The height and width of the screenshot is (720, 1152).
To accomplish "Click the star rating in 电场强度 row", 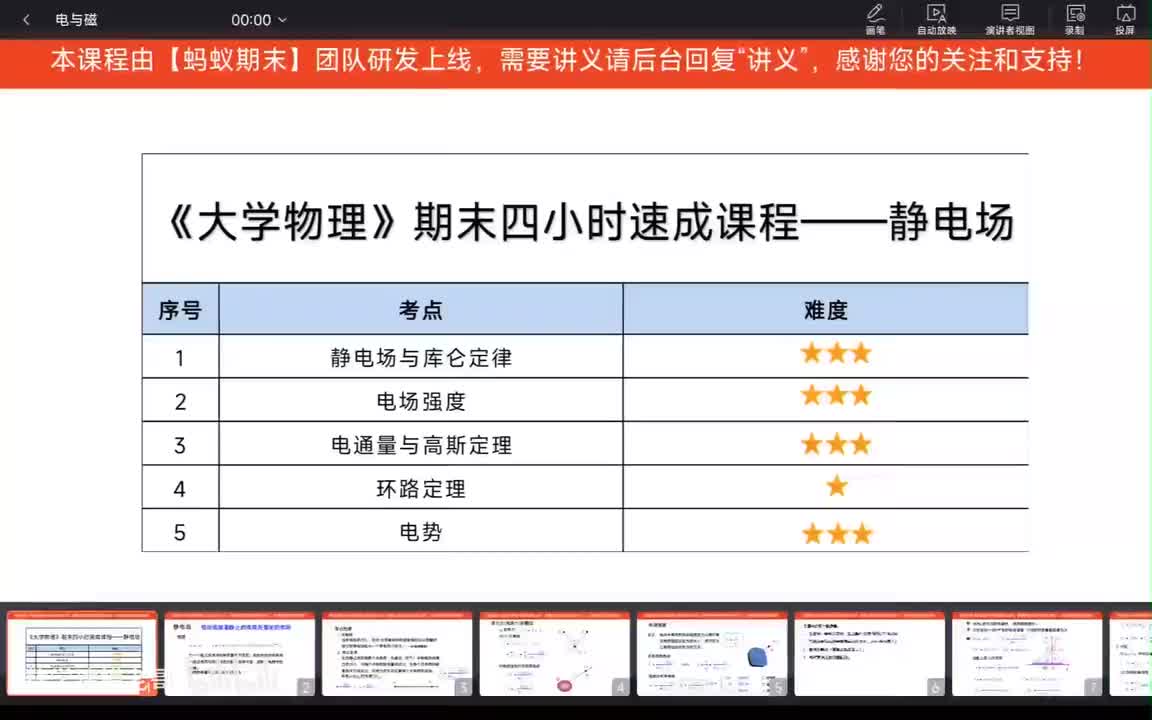I will point(836,395).
